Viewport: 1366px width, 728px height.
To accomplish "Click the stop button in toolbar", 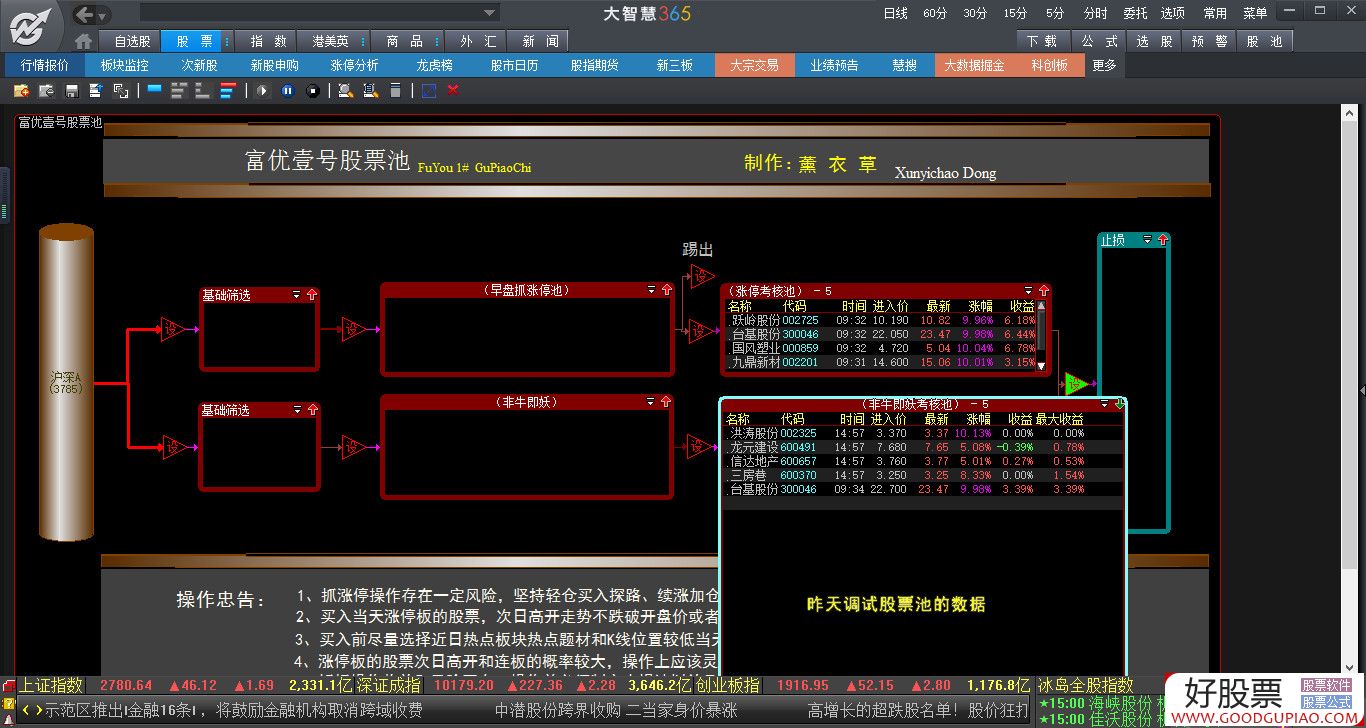I will click(x=313, y=91).
